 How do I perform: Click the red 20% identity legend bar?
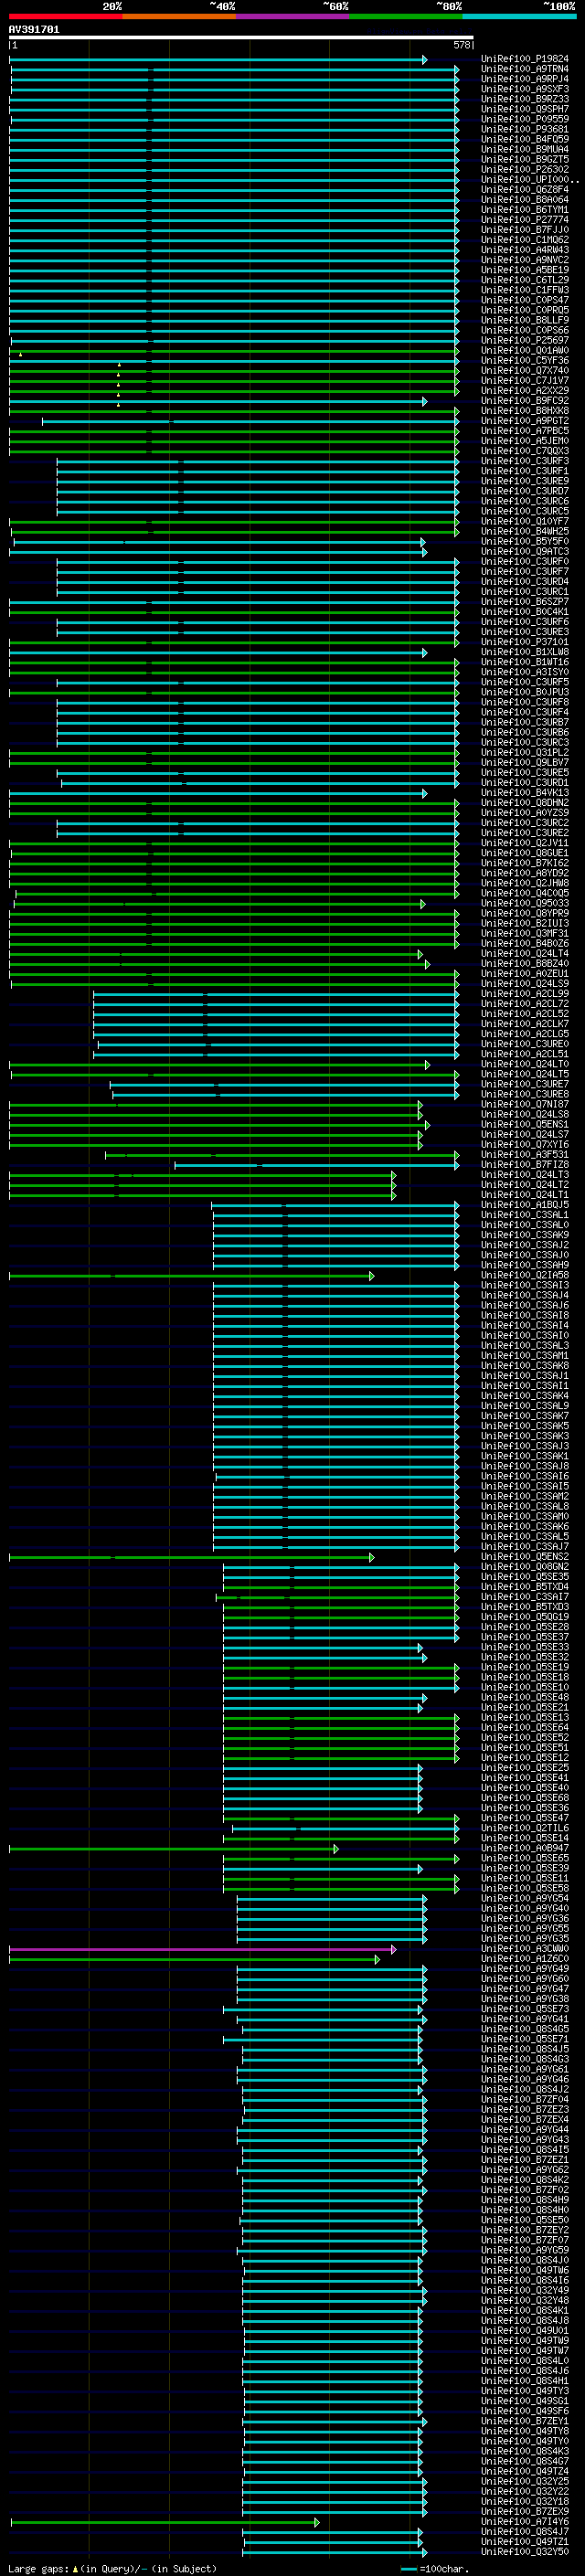(x=65, y=16)
